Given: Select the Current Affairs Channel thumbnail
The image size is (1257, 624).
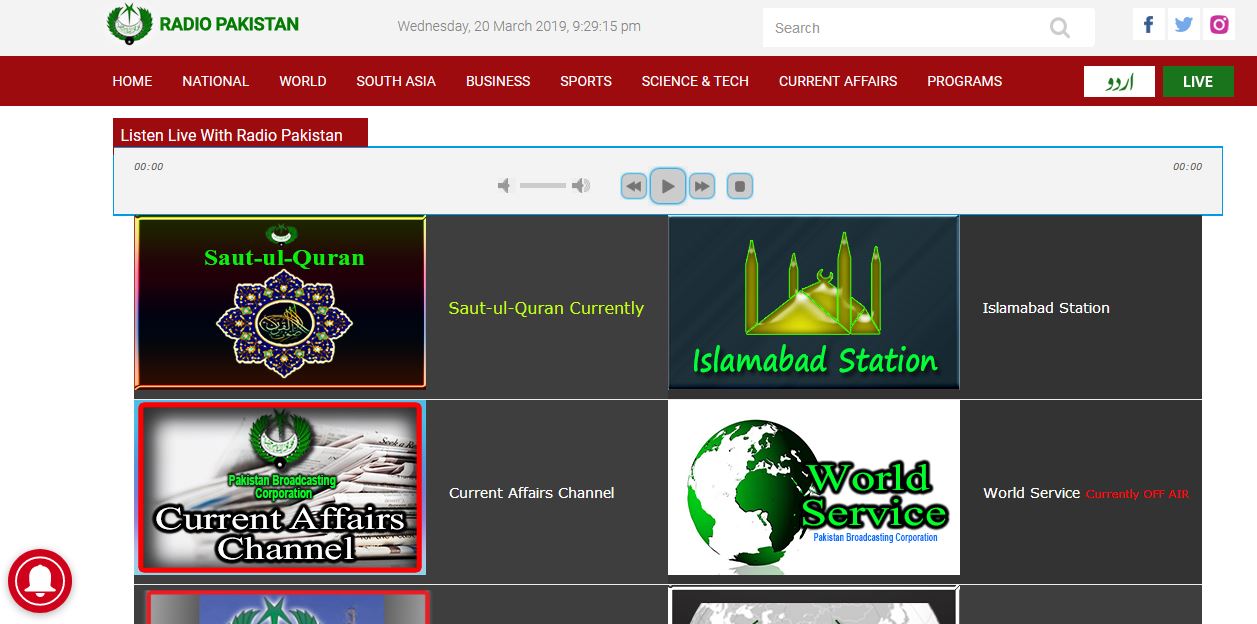Looking at the screenshot, I should (x=280, y=487).
